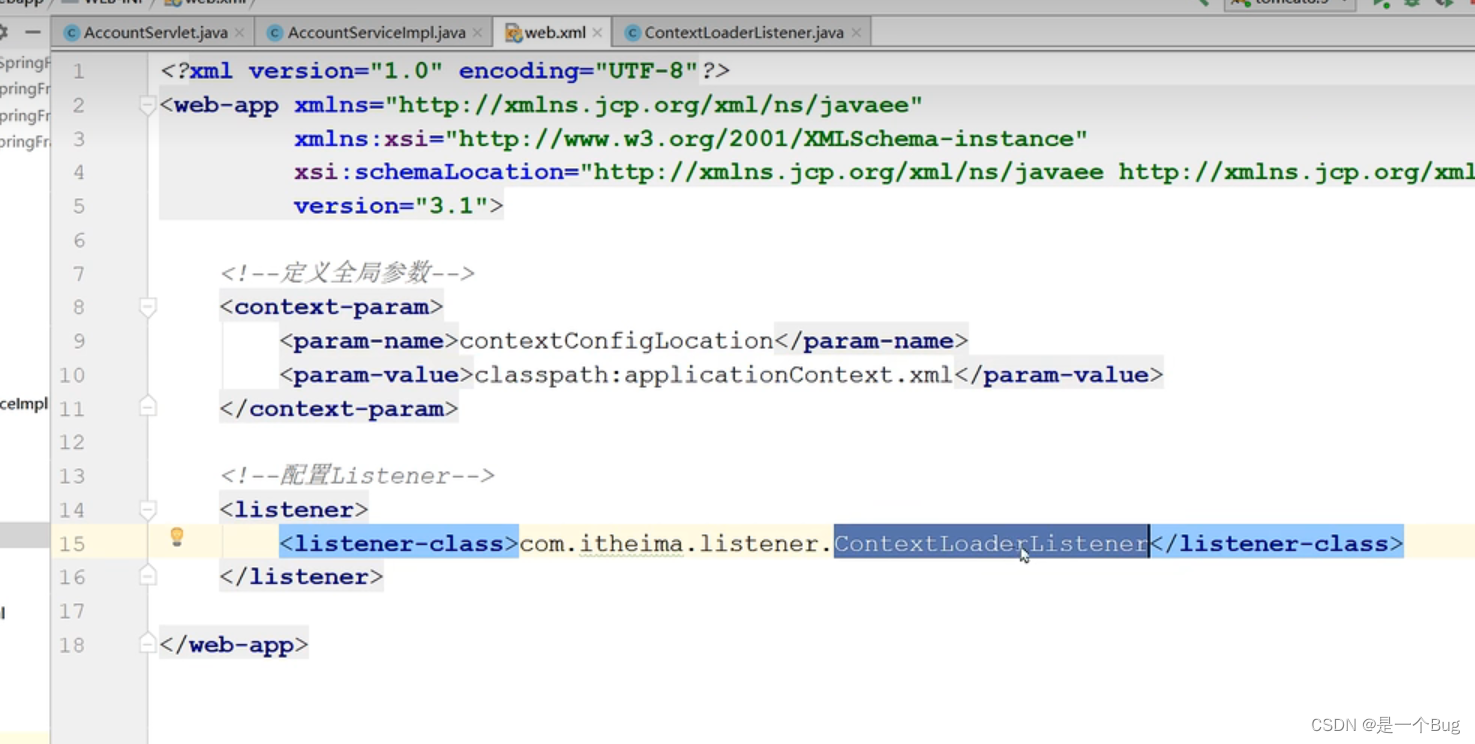Click the closing context-param tag
Screen dimensions: 1475x744
tap(339, 408)
